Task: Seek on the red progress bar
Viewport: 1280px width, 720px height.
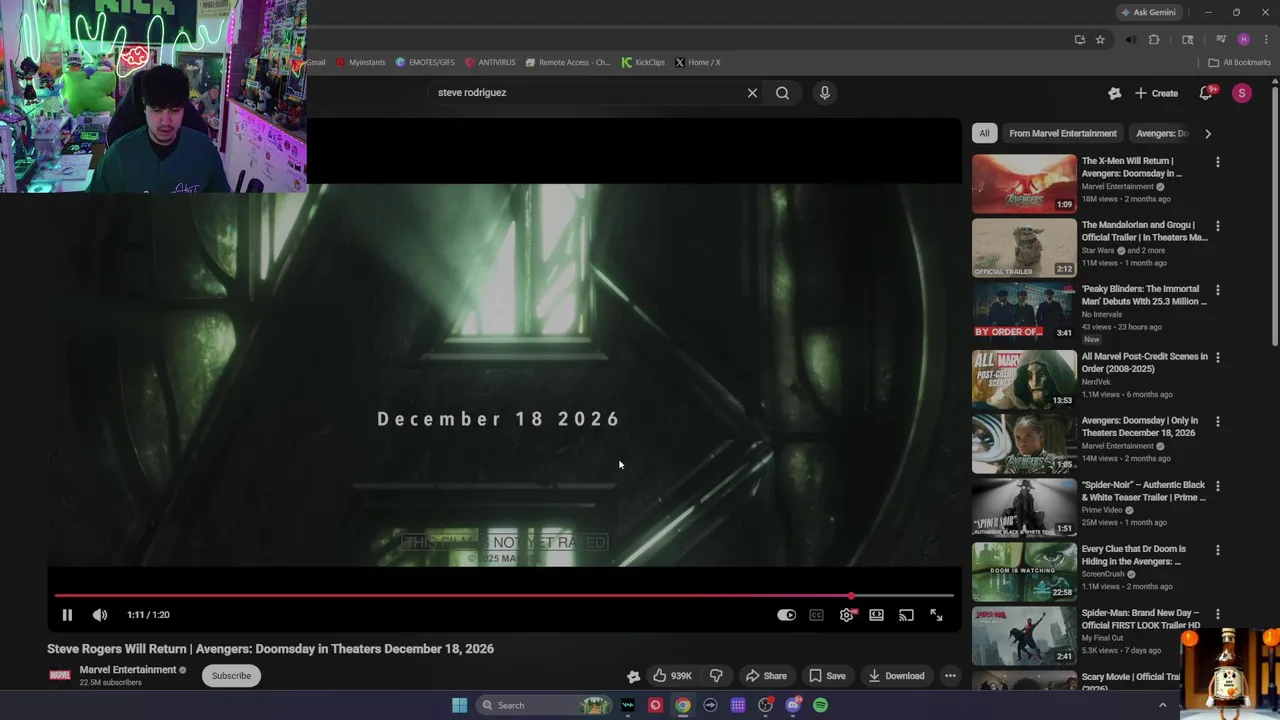Action: click(x=504, y=596)
